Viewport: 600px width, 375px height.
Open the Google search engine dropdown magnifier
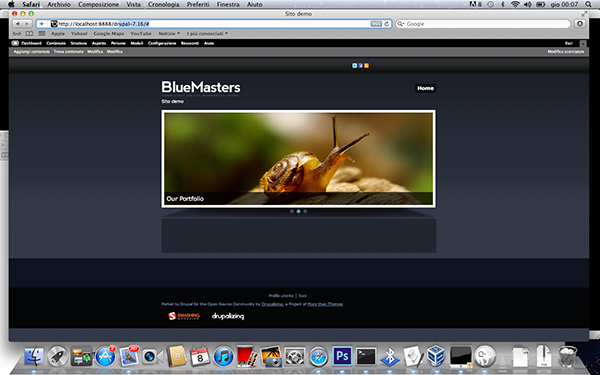(x=401, y=24)
